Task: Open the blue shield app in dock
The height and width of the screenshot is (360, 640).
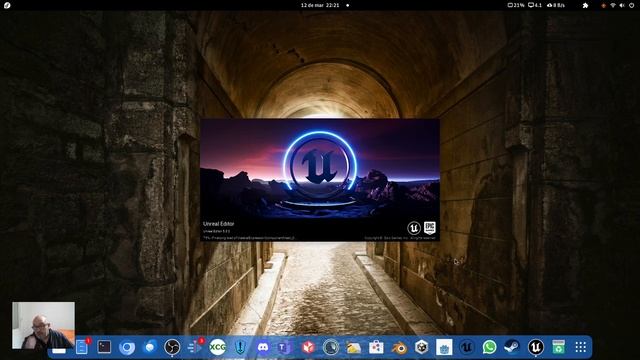Action: tap(240, 347)
